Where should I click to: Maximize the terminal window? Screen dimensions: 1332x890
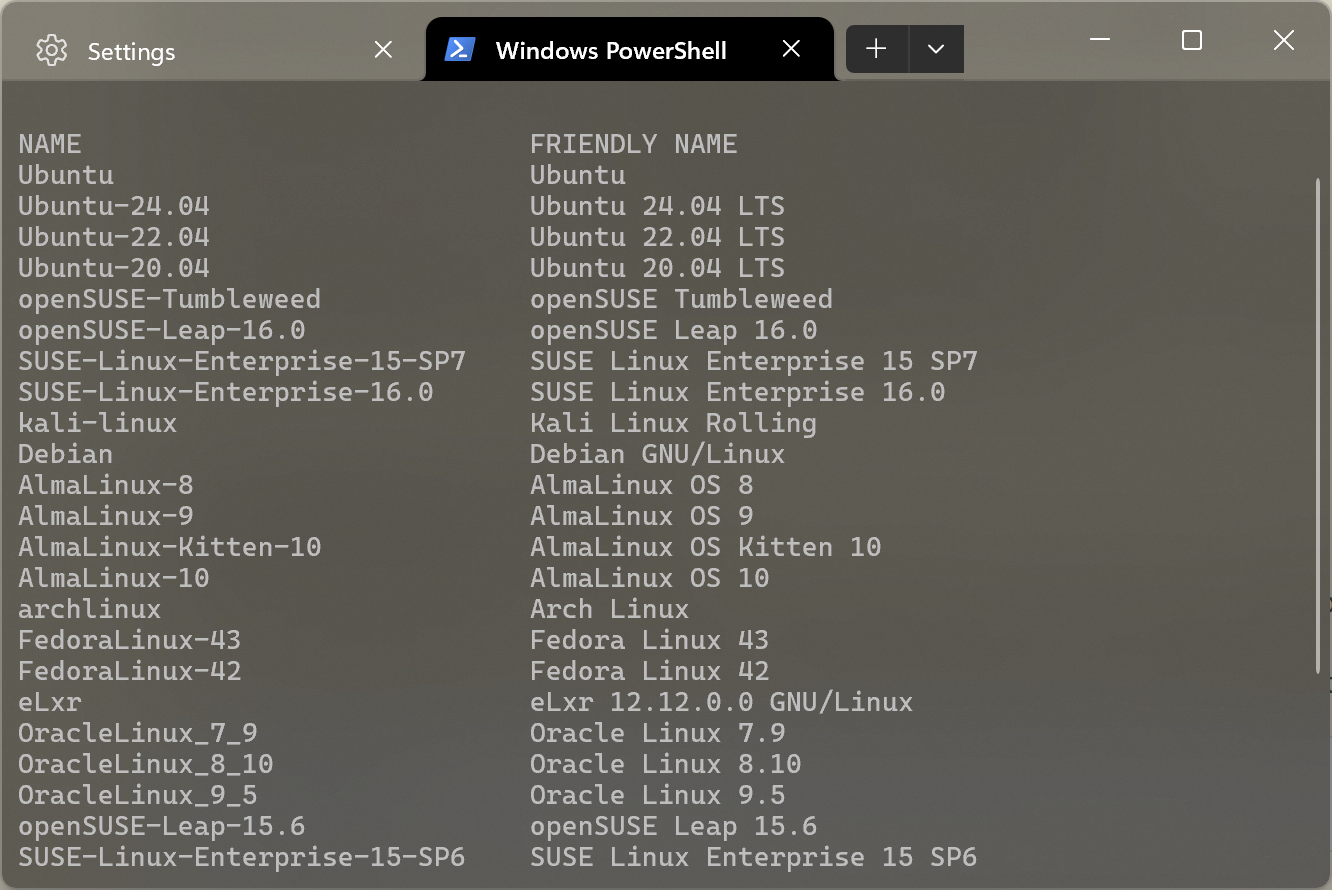pyautogui.click(x=1192, y=40)
